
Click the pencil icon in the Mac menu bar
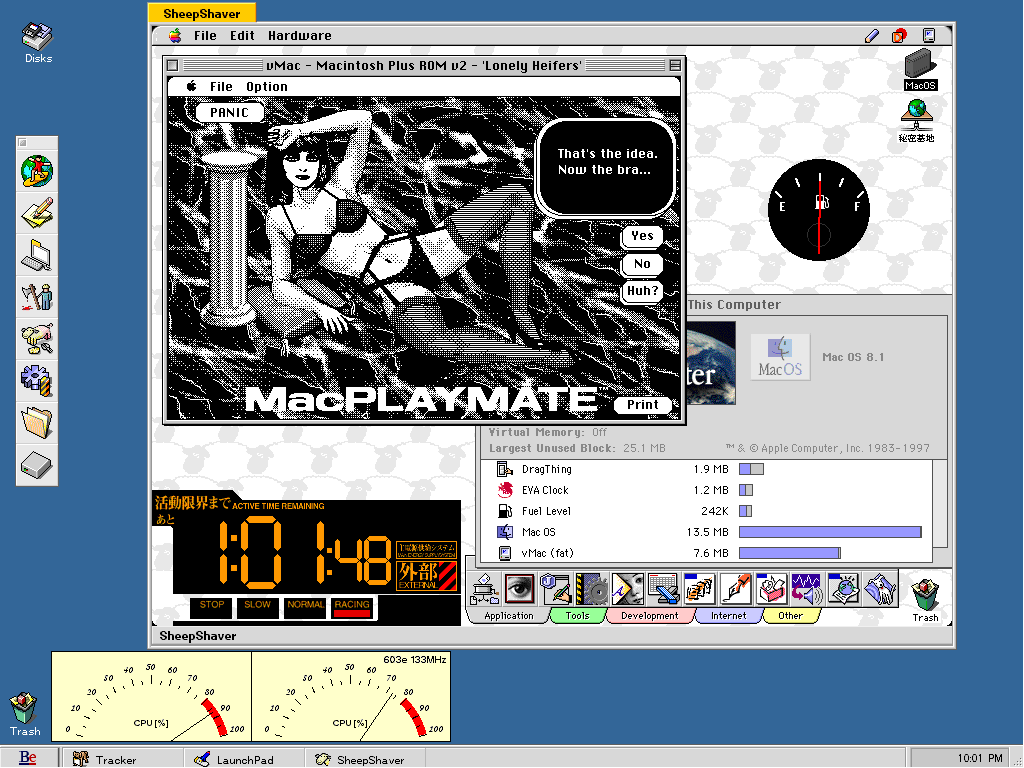tap(872, 36)
